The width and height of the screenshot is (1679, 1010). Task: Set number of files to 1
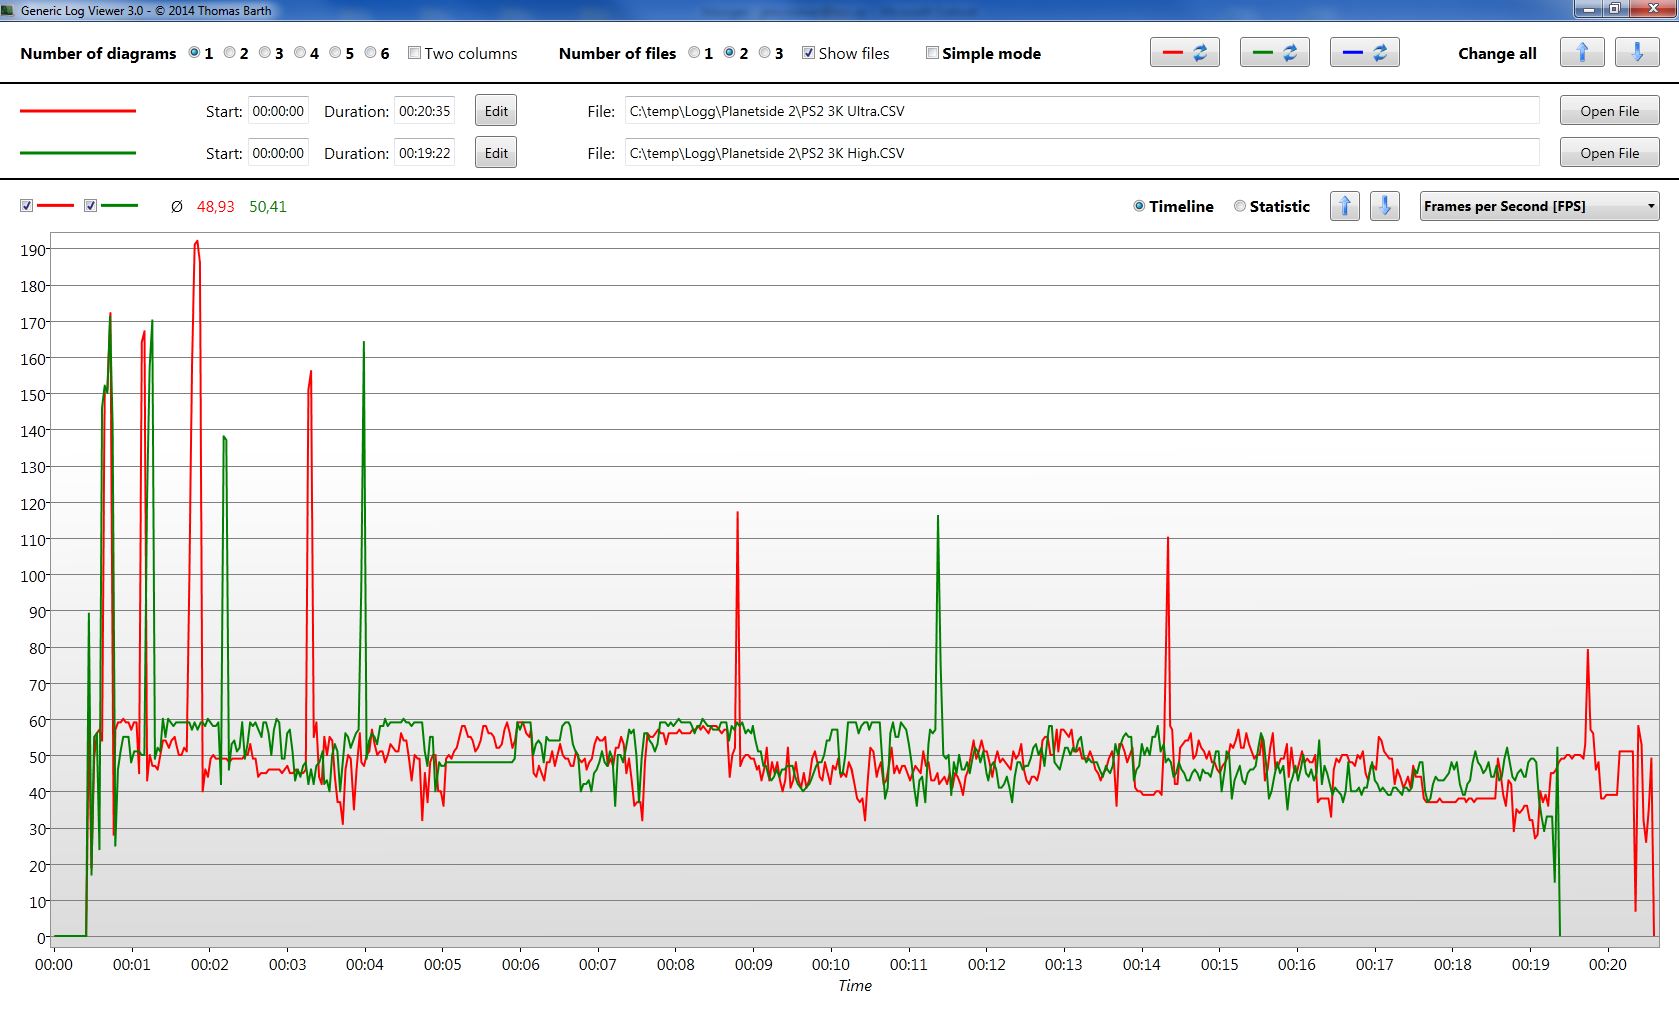click(694, 53)
